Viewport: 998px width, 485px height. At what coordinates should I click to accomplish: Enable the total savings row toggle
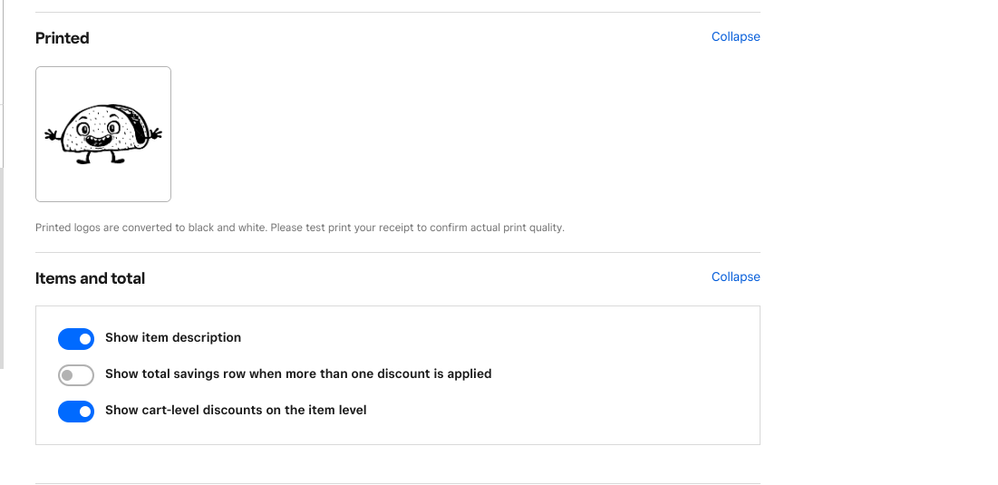[x=76, y=375]
